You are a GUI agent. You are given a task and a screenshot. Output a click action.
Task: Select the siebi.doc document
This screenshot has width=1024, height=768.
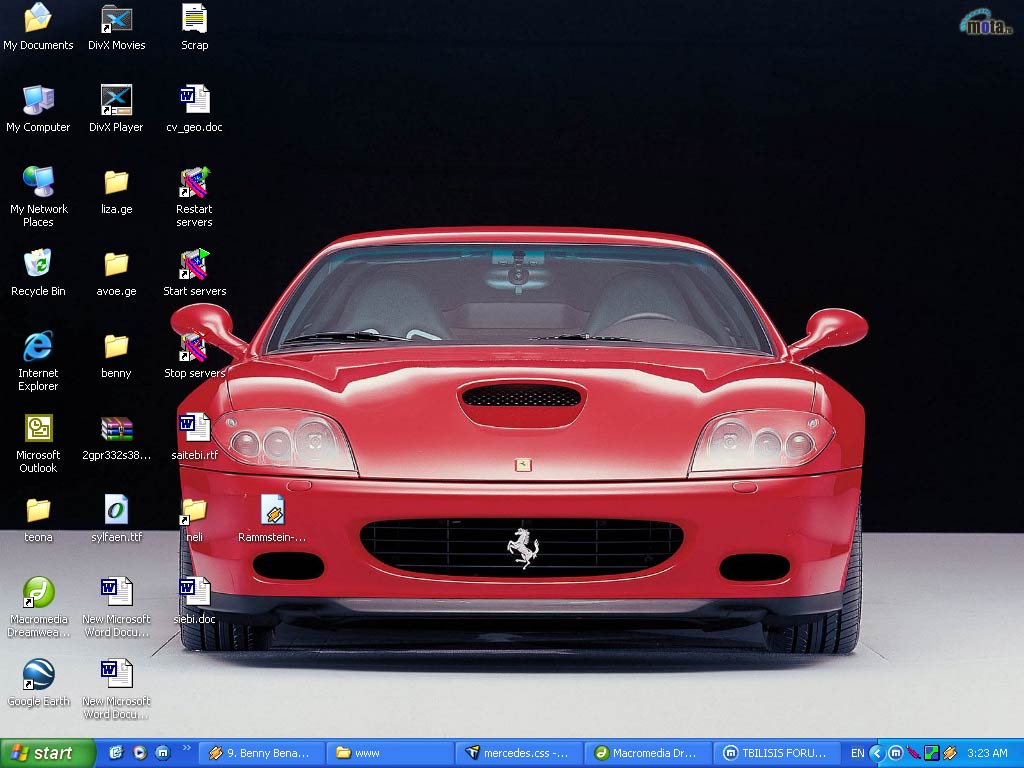(195, 601)
